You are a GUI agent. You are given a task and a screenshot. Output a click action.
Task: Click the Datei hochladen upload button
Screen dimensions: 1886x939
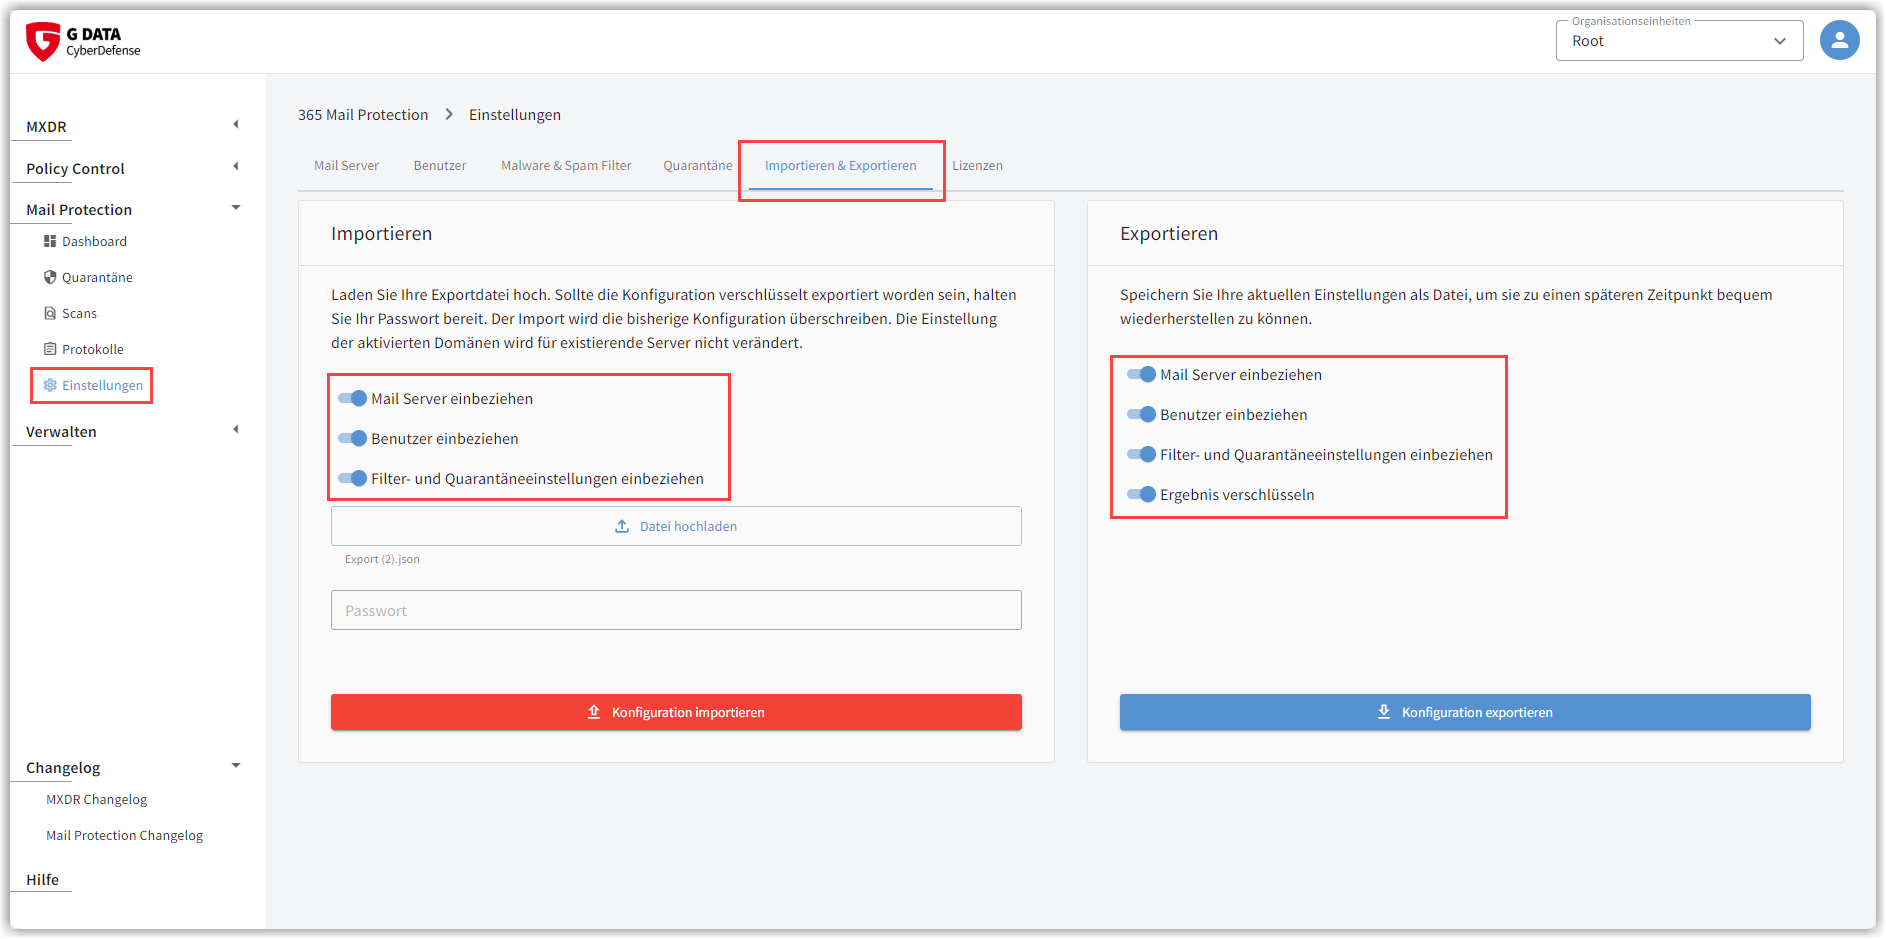[x=676, y=526]
